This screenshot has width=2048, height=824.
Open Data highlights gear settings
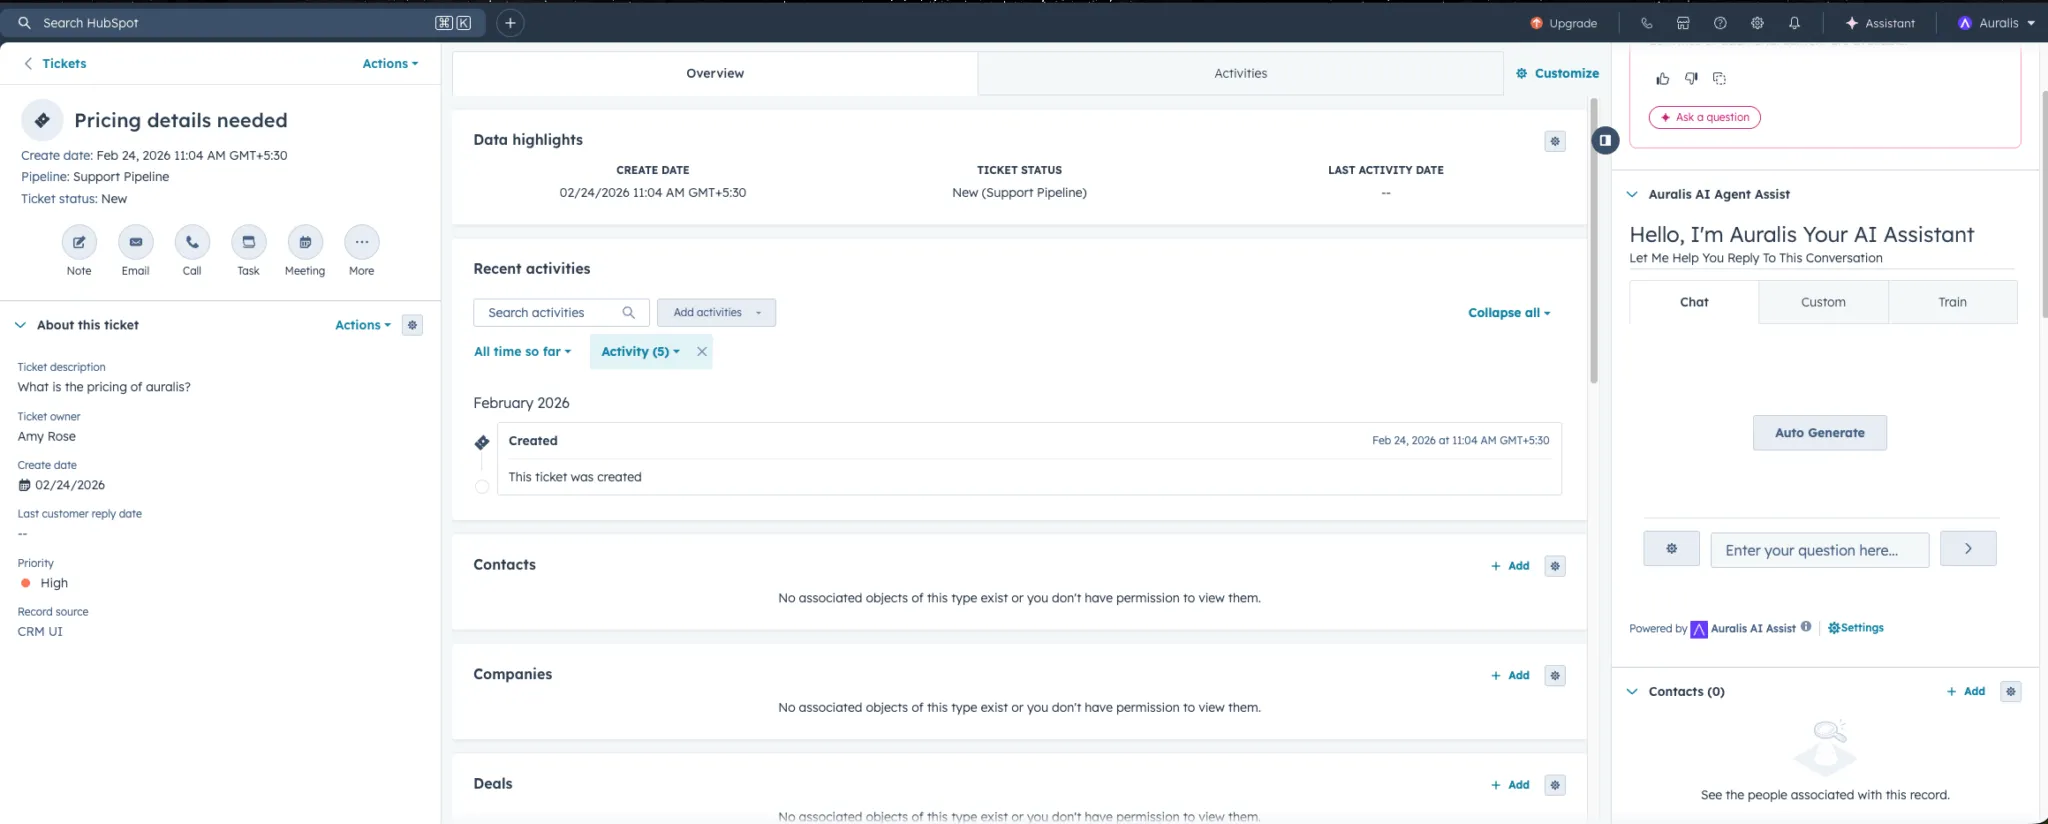click(1555, 141)
